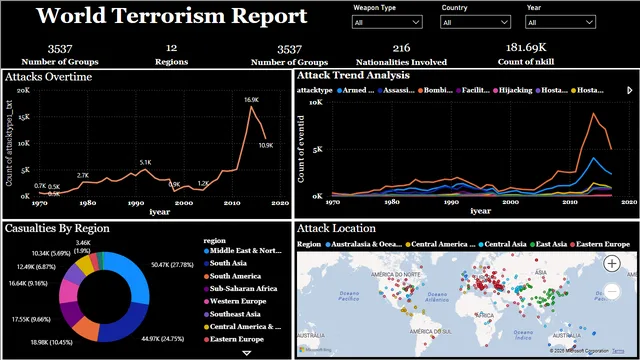Select Armed legend item in Attack Trend
Screen dimensions: 640x360
tap(356, 90)
